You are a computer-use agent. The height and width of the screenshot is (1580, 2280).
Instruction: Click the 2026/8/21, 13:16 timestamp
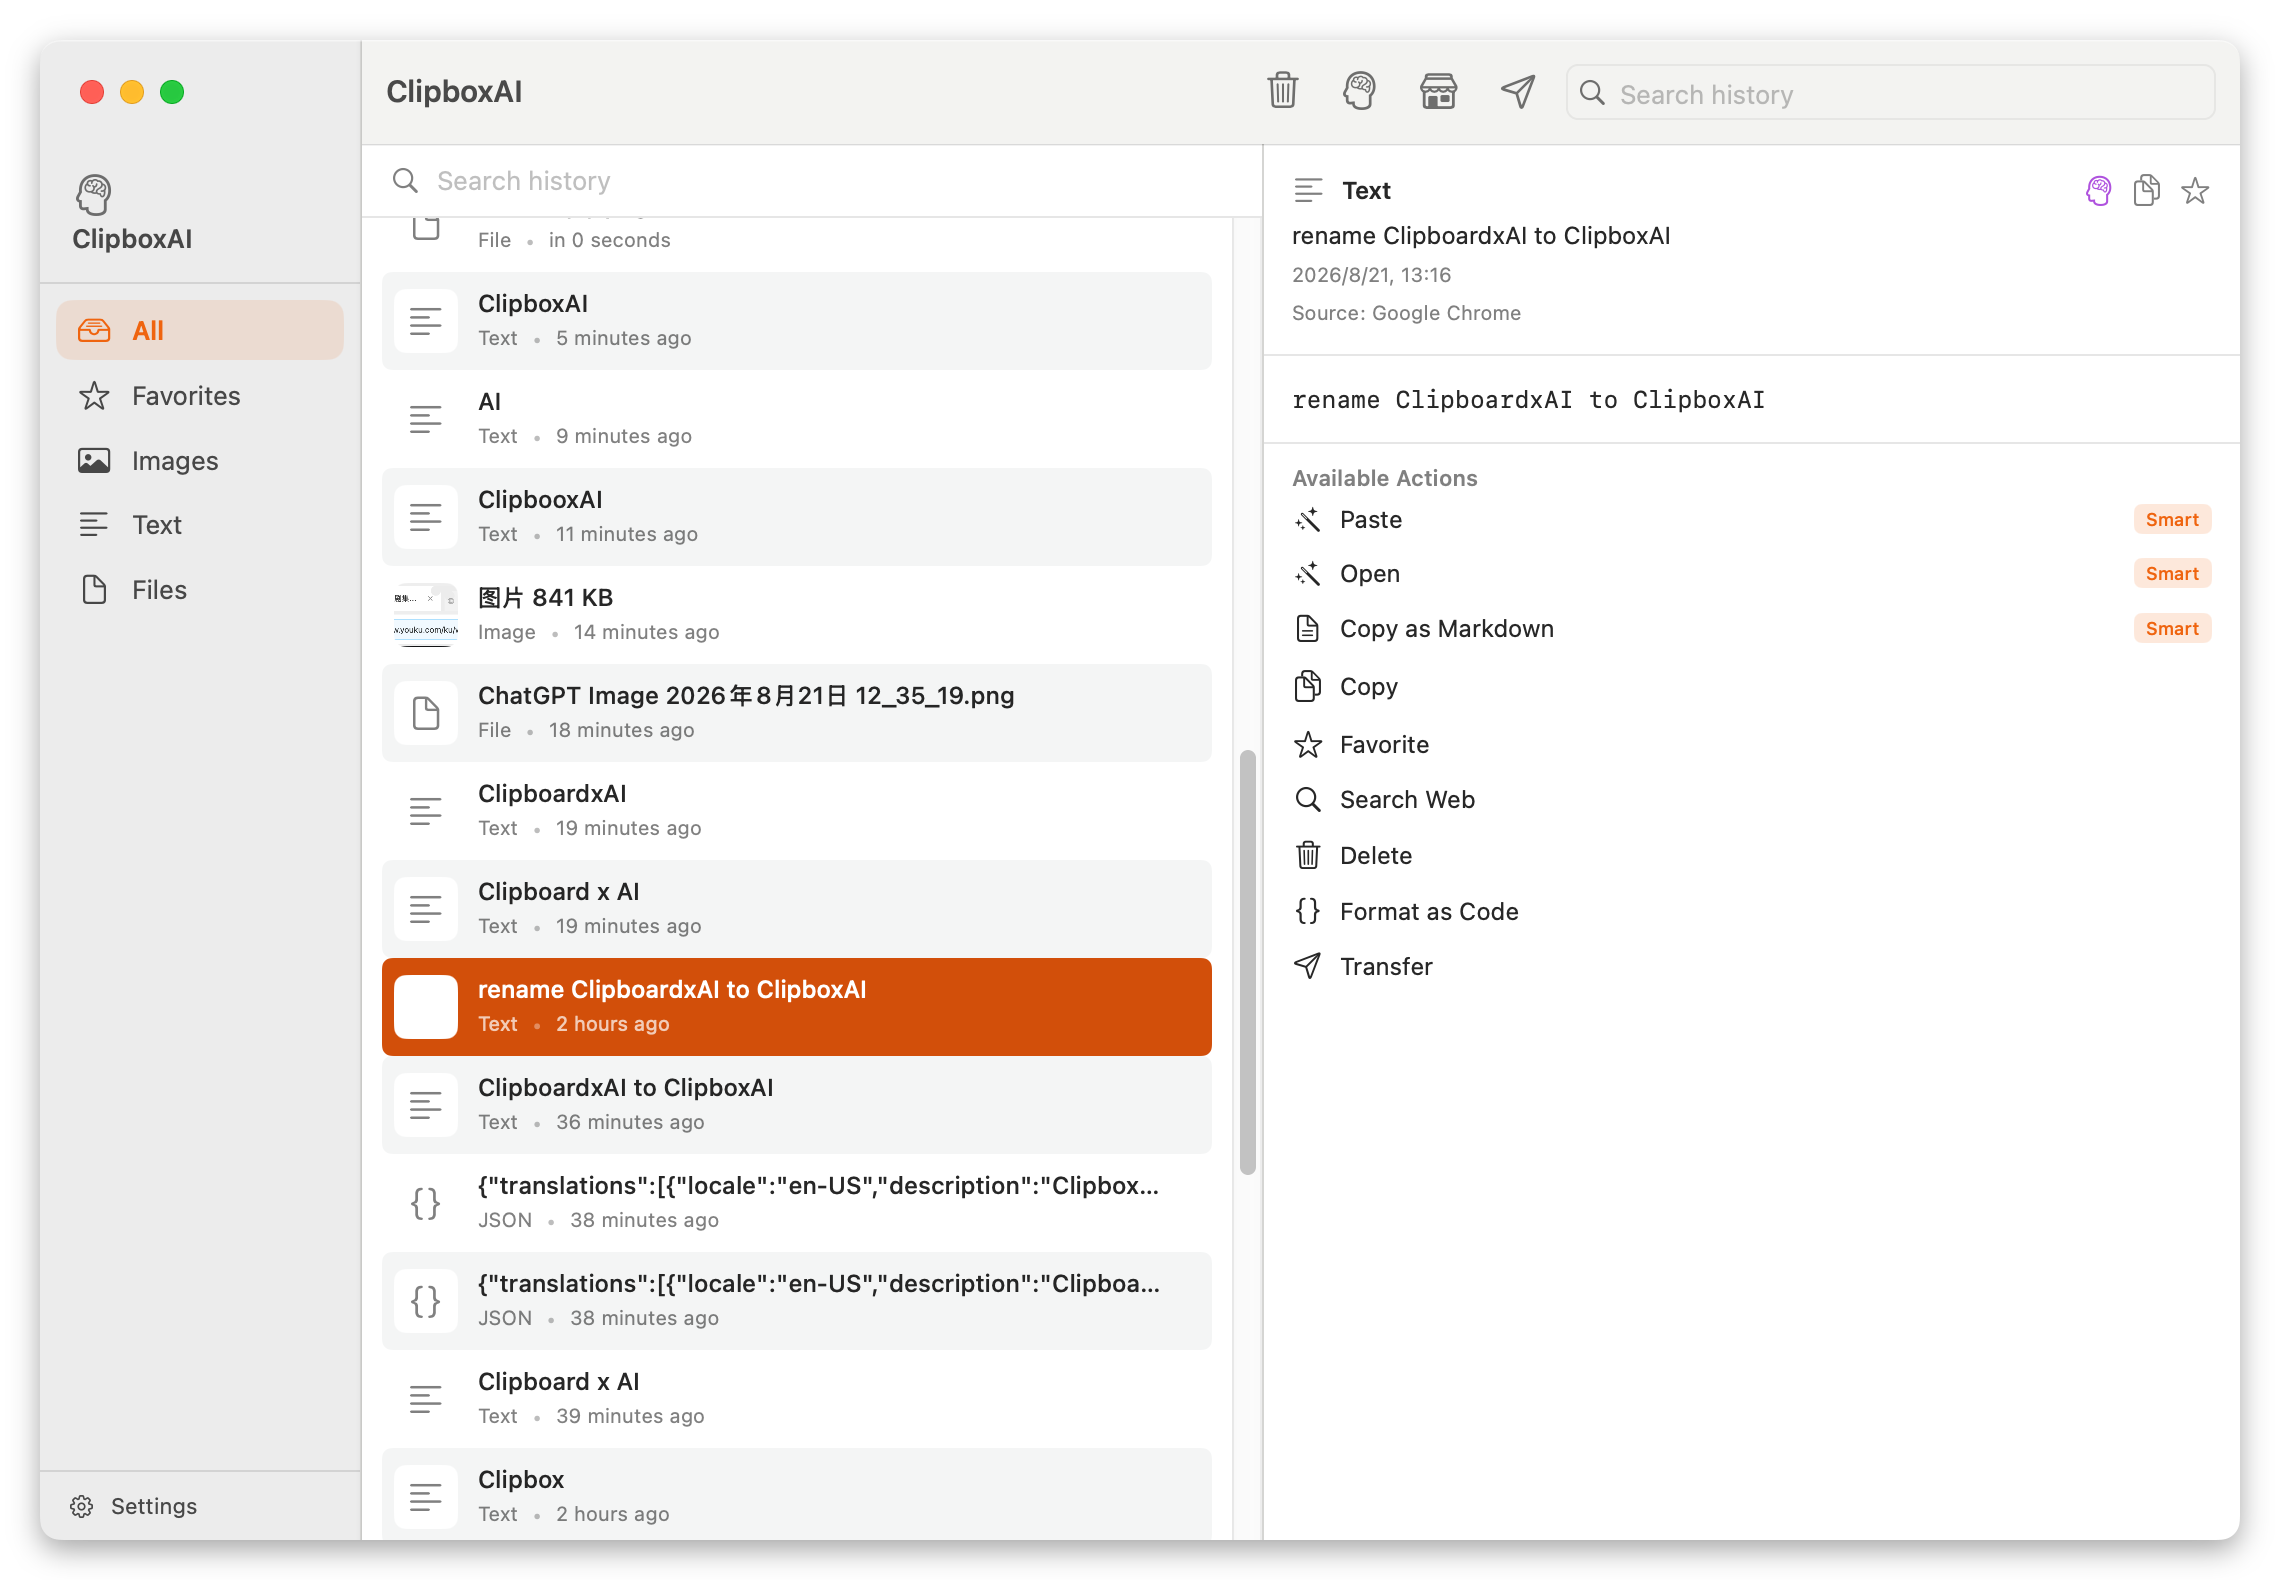pyautogui.click(x=1371, y=275)
